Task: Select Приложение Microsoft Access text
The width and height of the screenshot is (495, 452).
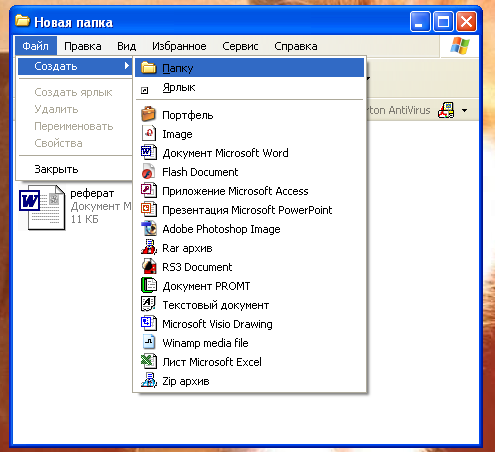Action: point(235,191)
